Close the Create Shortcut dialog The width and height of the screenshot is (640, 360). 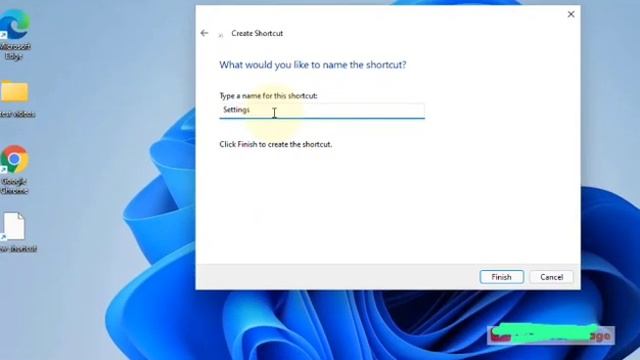pos(571,14)
